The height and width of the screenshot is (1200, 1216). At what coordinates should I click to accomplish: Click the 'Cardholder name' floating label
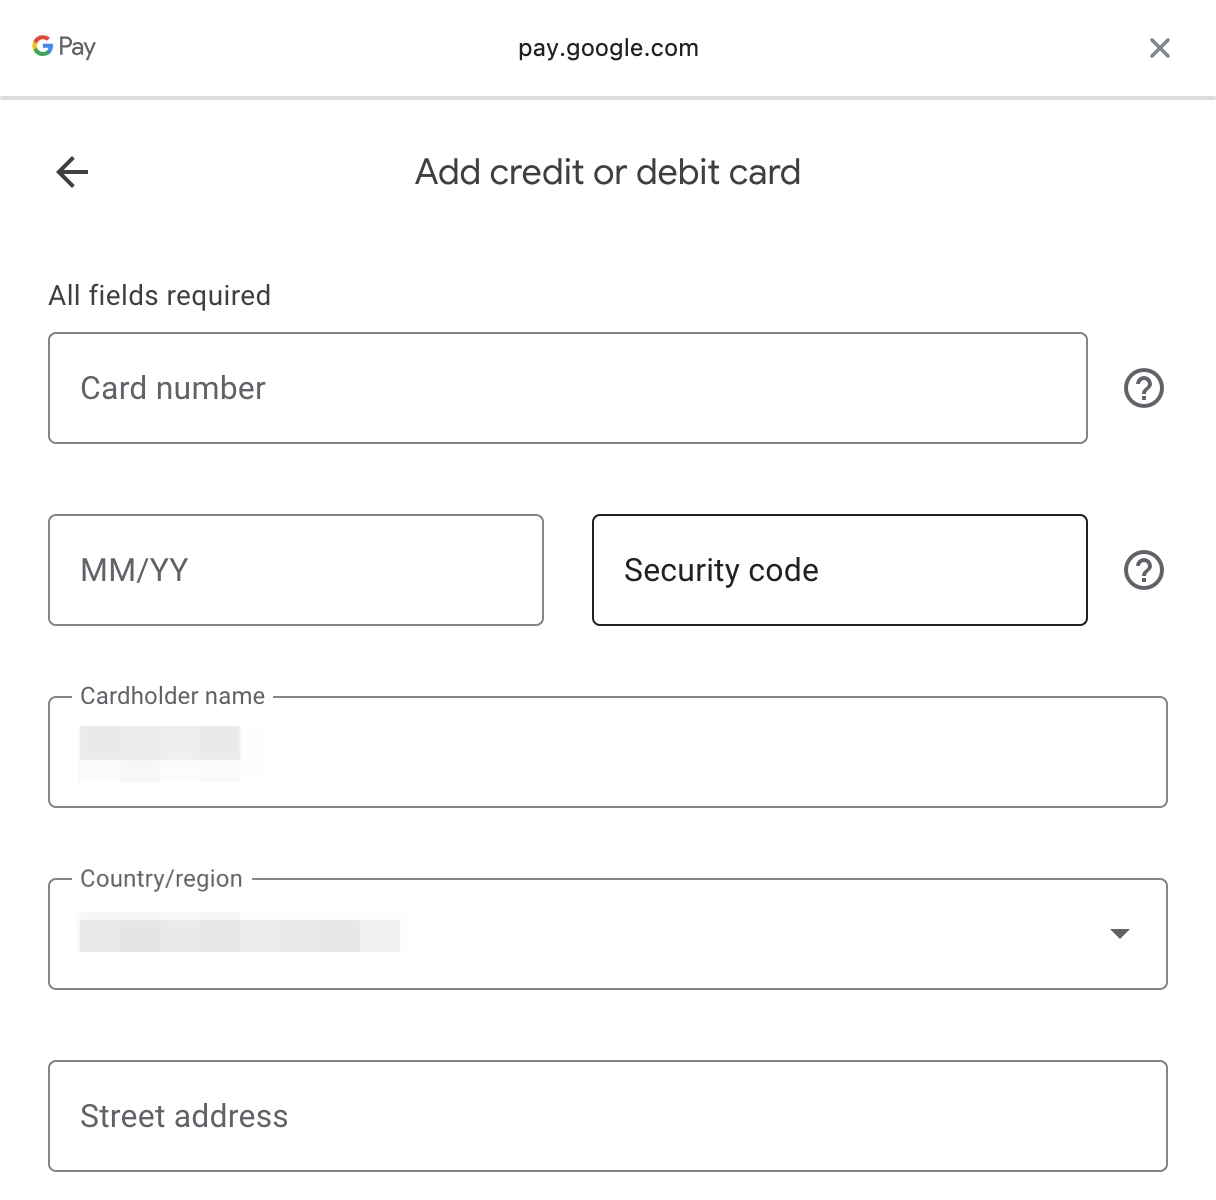coord(173,696)
